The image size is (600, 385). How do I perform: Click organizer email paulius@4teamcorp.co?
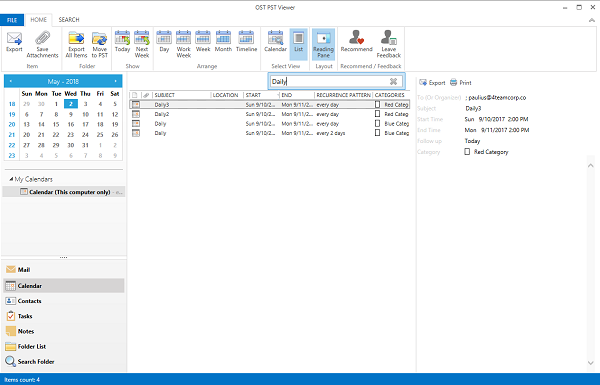(x=497, y=98)
